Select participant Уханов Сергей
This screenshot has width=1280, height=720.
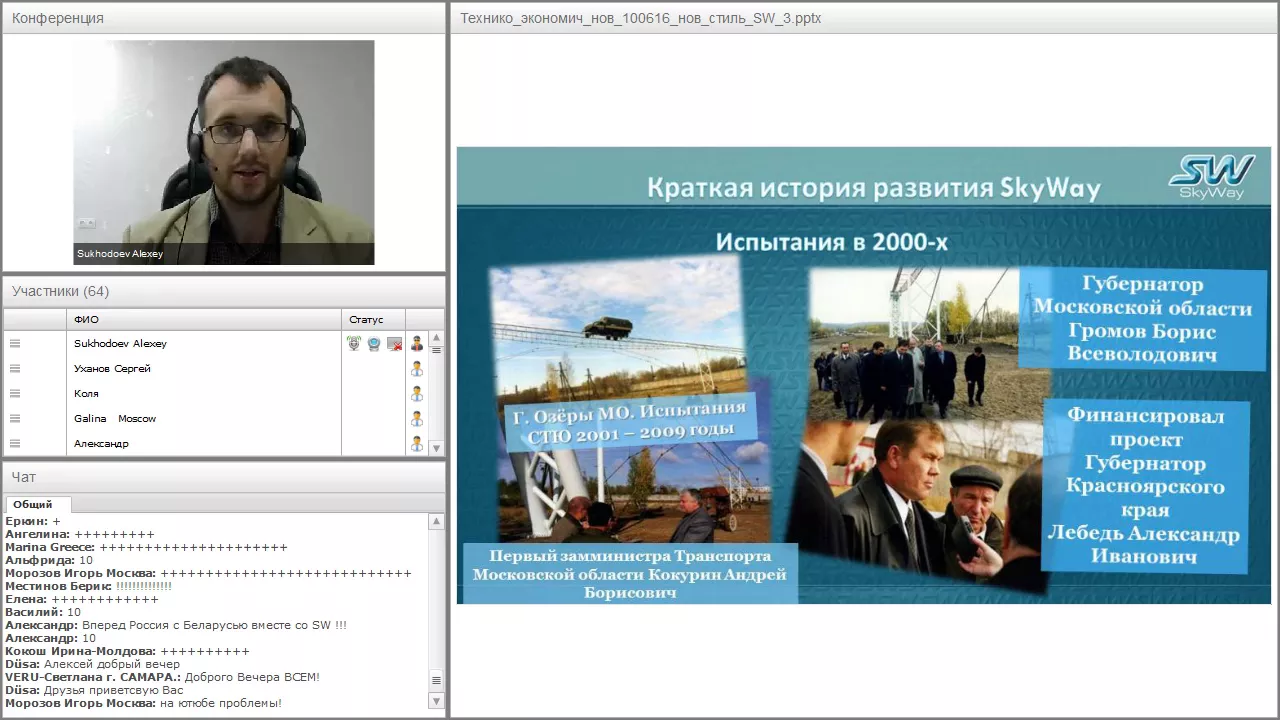(x=204, y=369)
